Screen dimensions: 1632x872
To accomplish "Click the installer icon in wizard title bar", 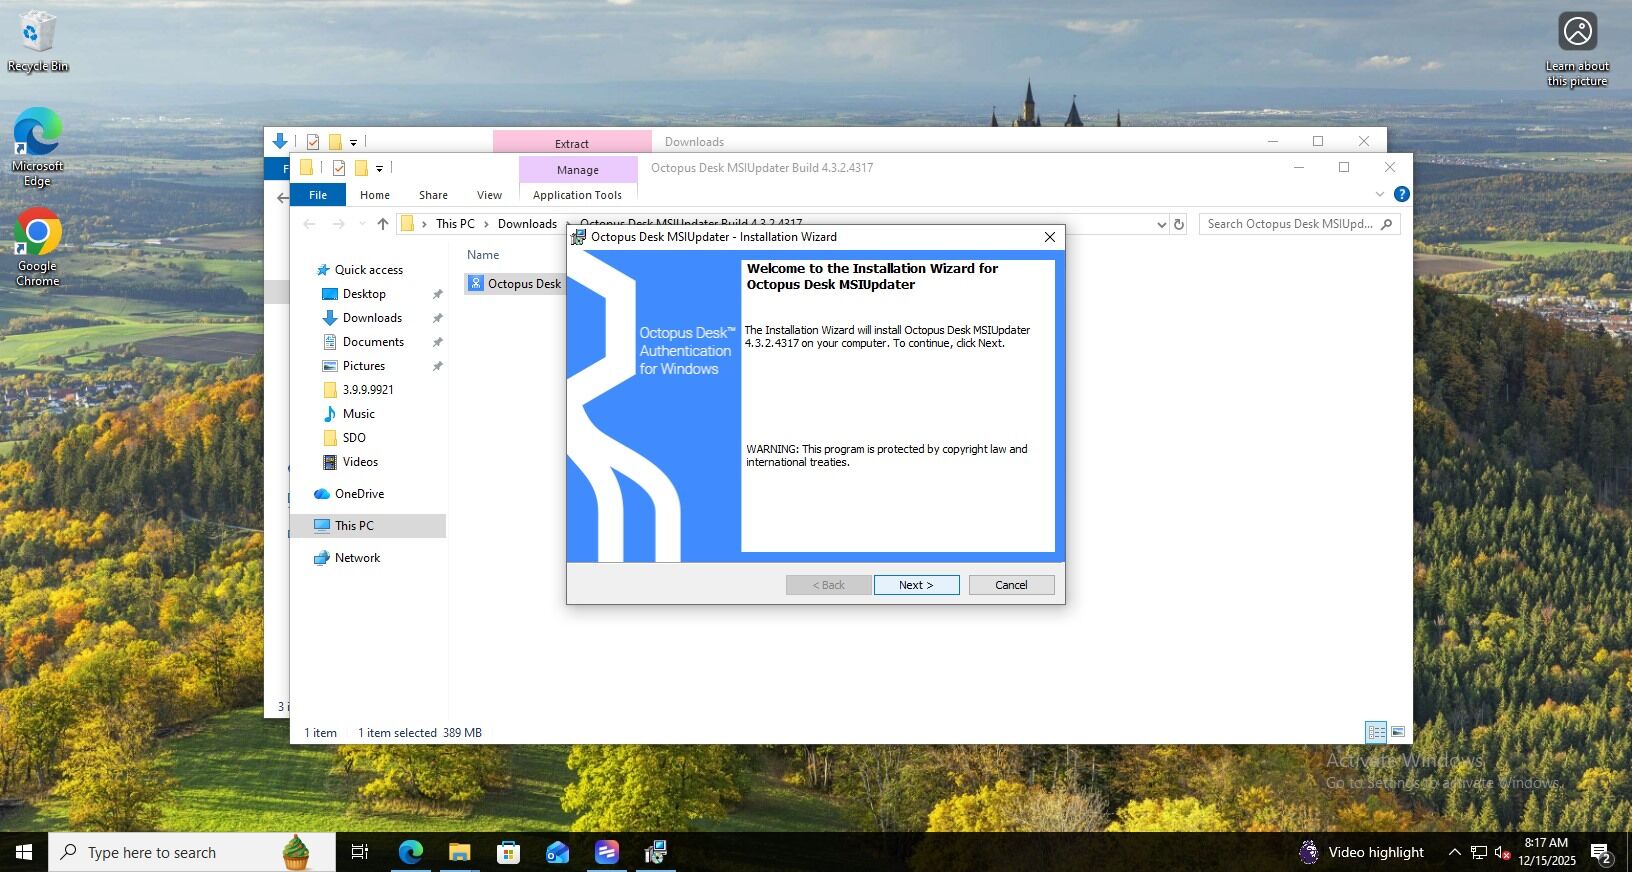I will pyautogui.click(x=578, y=237).
